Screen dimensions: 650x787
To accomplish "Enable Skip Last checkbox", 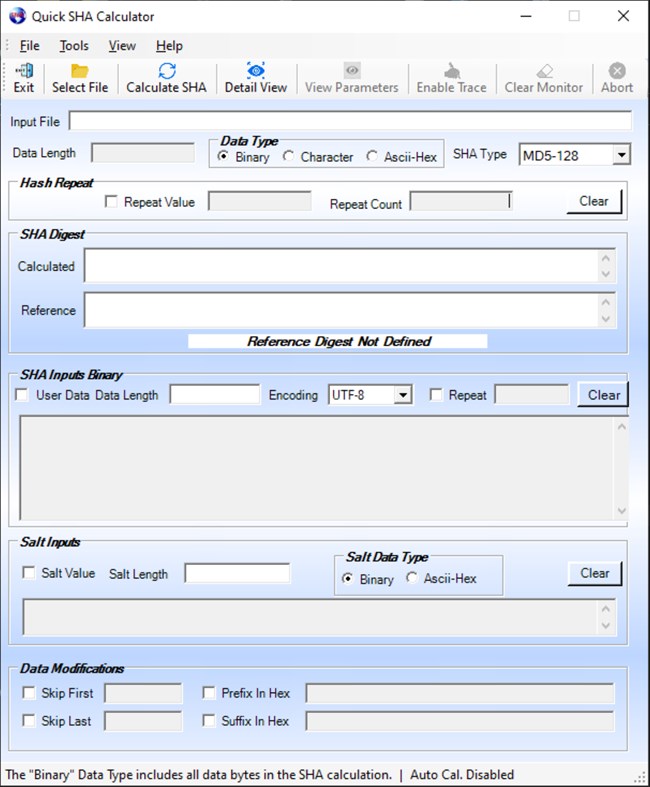I will [29, 721].
